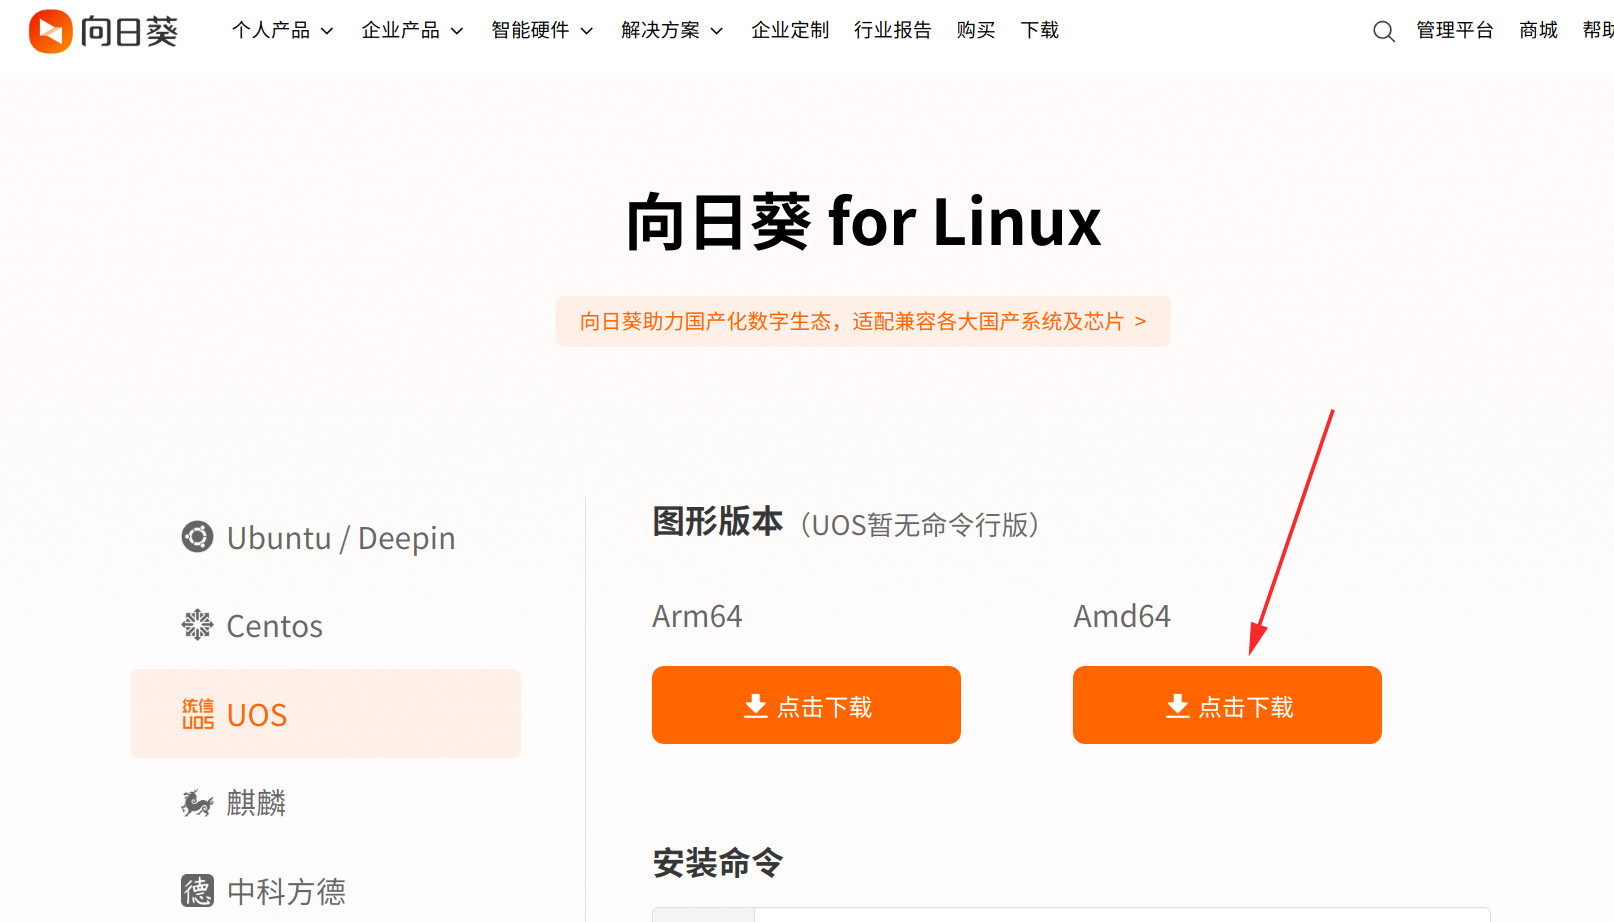Image resolution: width=1614 pixels, height=922 pixels.
Task: Choose the 中科方德 icon
Action: pyautogui.click(x=197, y=890)
